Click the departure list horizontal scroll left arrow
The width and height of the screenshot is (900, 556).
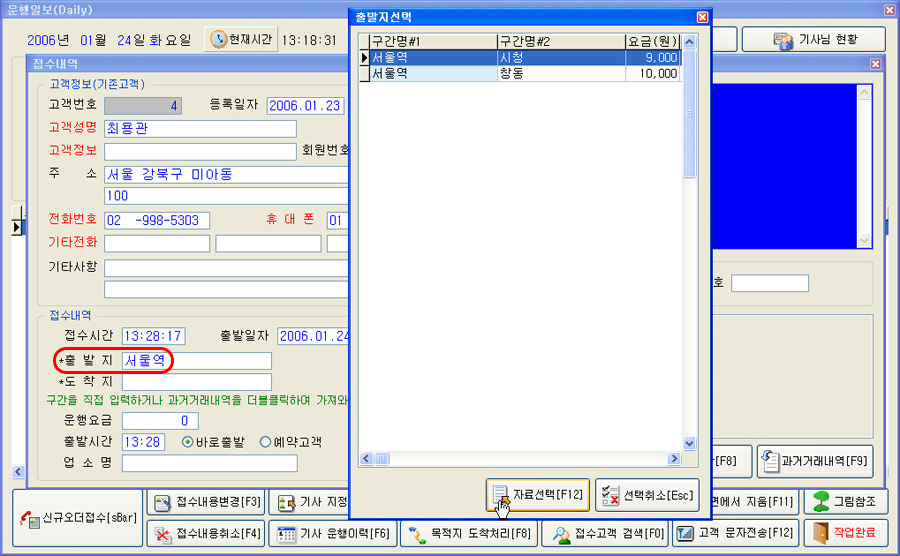pos(366,458)
